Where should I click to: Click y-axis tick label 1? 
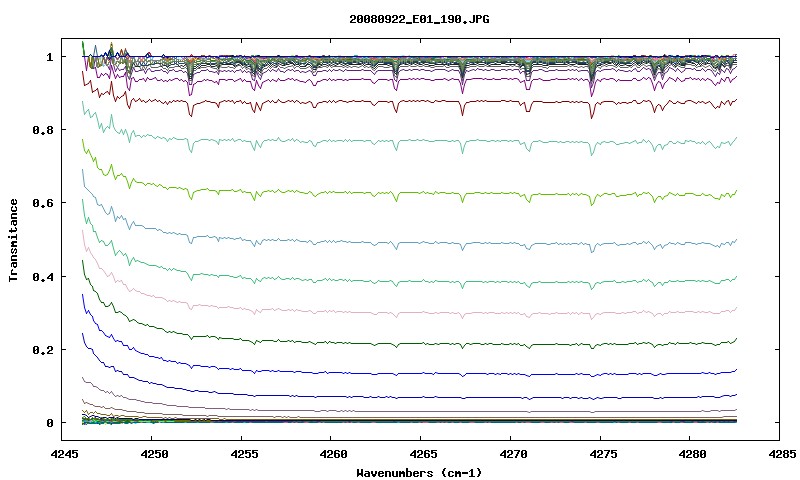coord(49,57)
